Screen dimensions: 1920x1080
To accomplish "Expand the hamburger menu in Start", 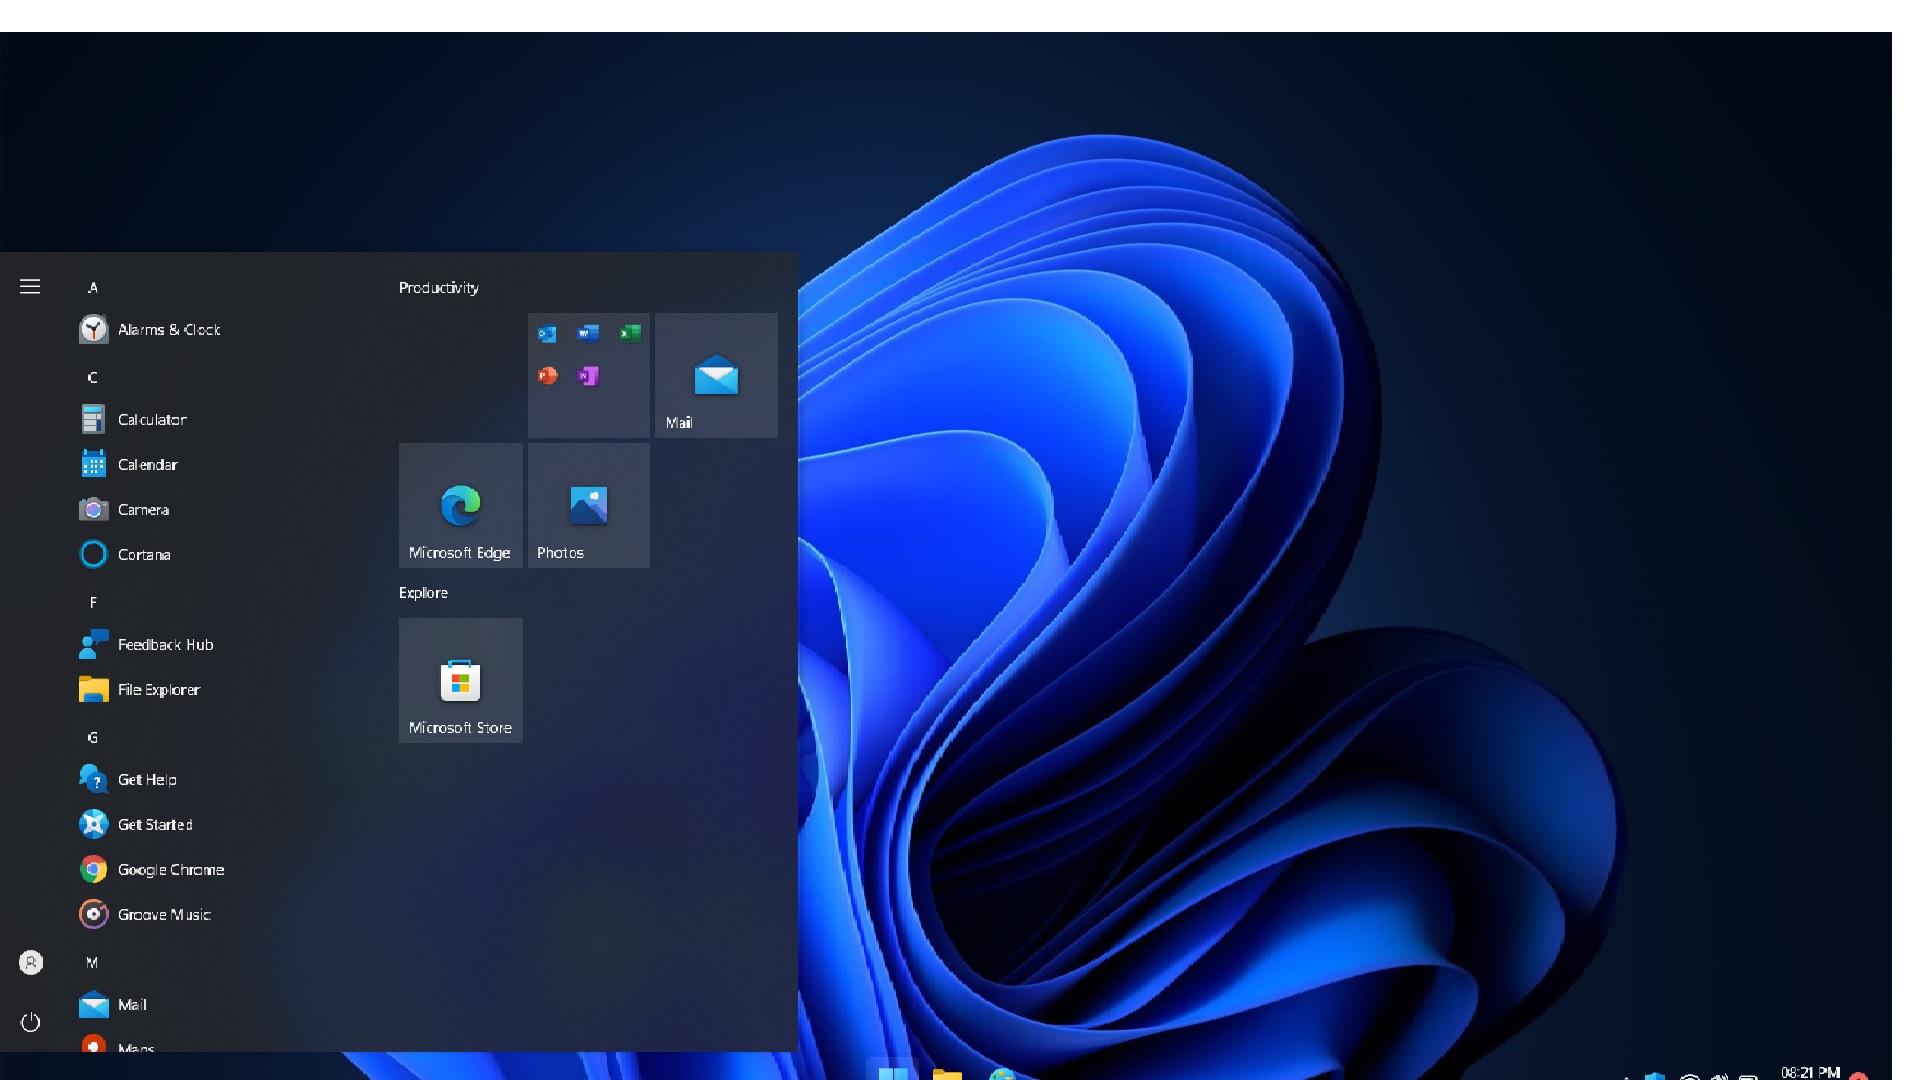I will click(30, 287).
